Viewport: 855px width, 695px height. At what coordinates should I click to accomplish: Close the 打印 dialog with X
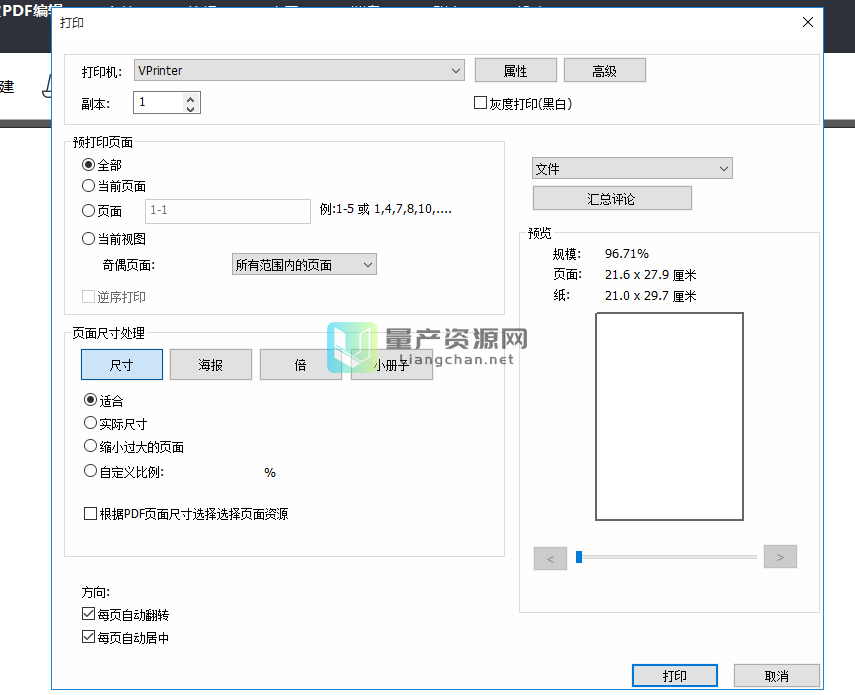(x=808, y=22)
